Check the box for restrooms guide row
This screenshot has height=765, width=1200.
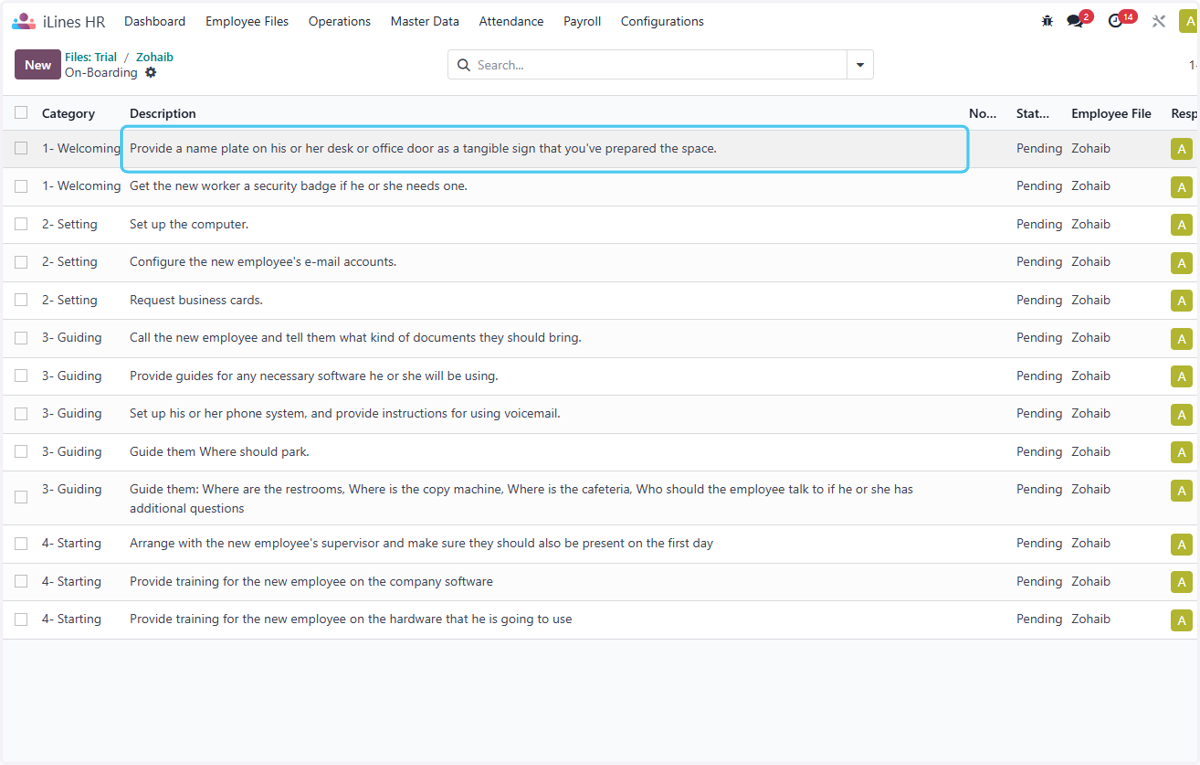point(21,497)
